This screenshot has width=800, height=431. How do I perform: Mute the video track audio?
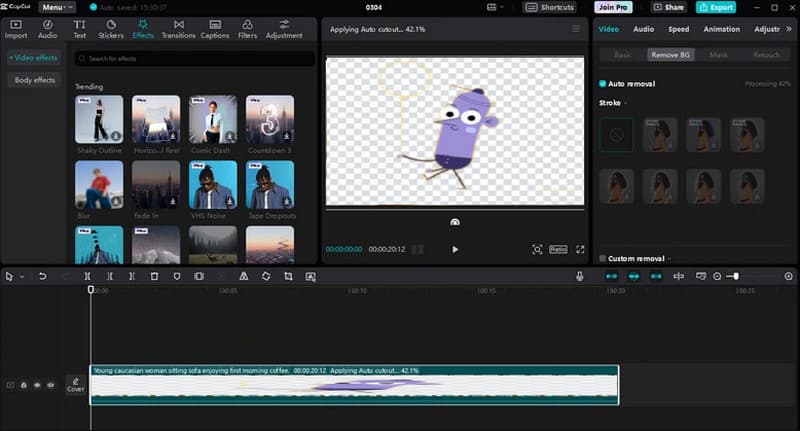(x=51, y=385)
